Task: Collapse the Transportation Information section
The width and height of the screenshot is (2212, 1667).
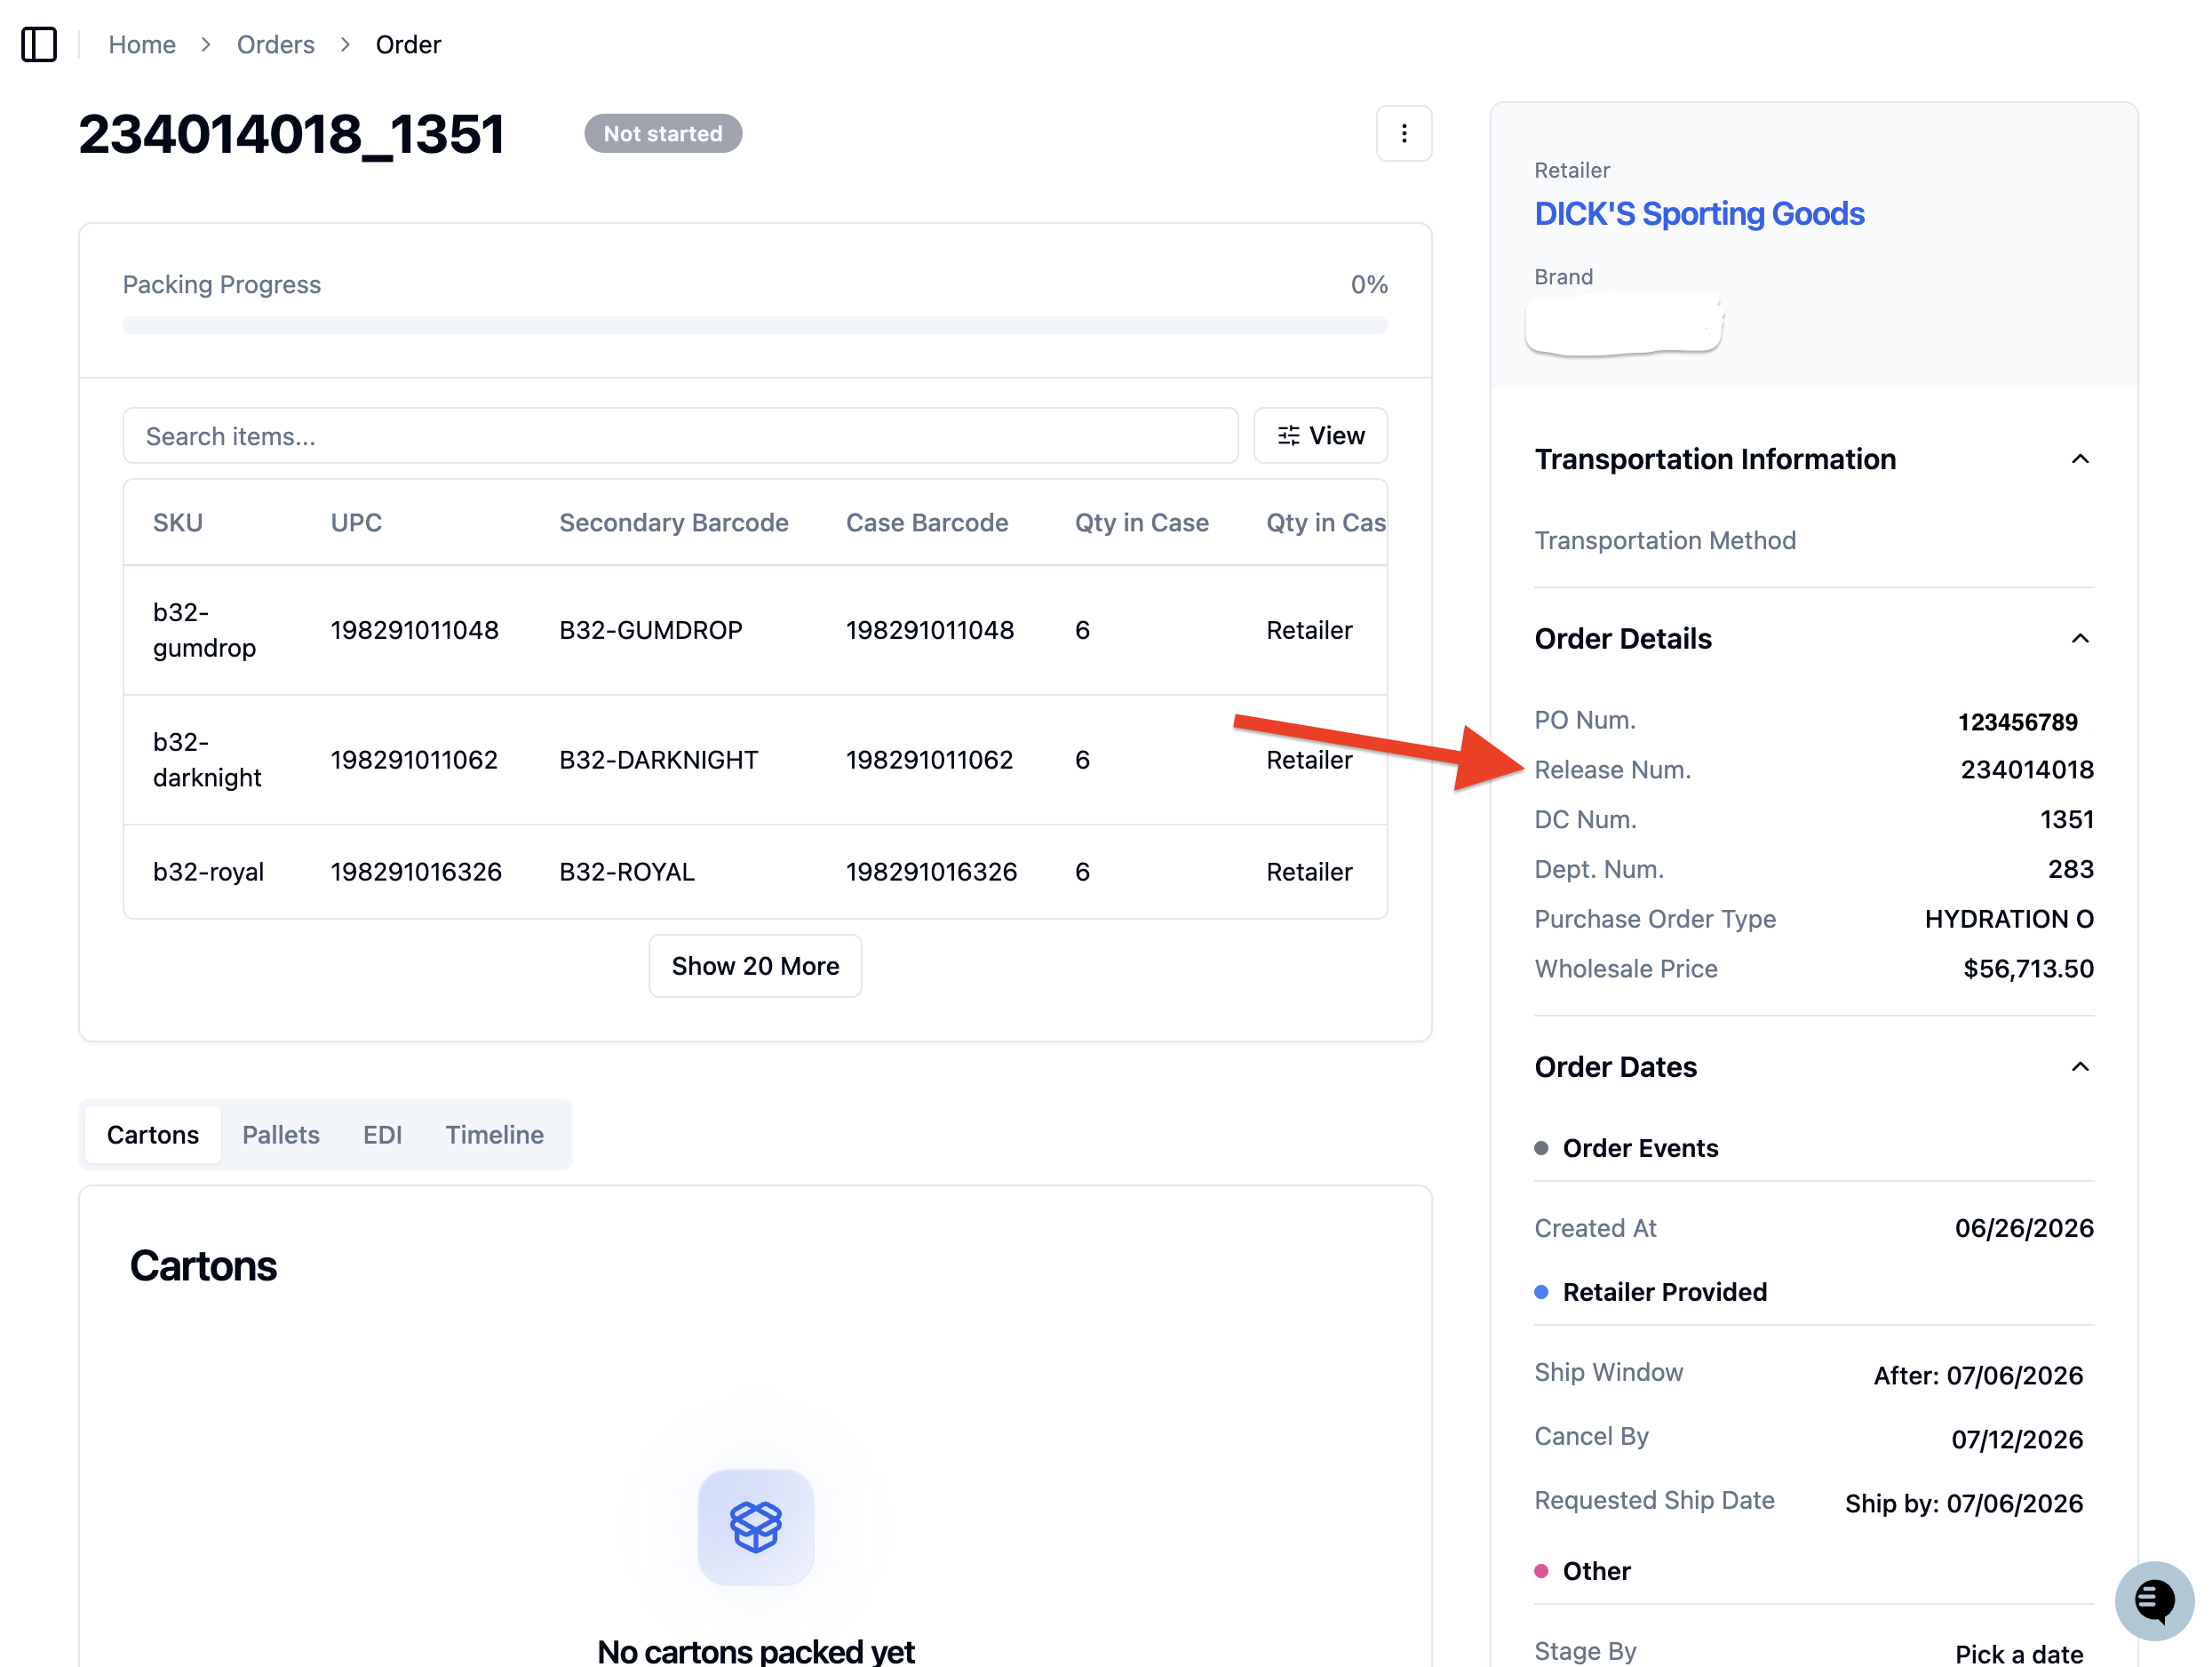Action: click(x=2079, y=459)
